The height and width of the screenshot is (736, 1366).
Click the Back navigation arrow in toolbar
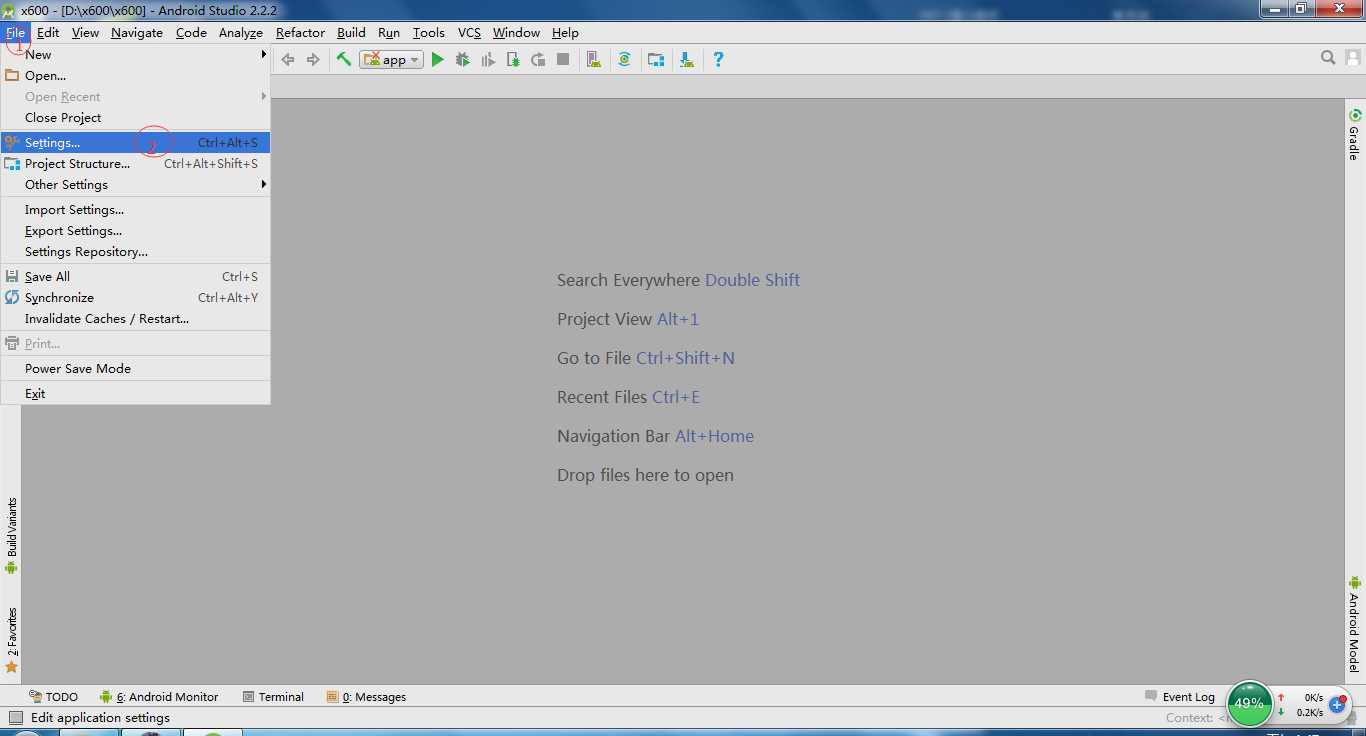coord(288,60)
